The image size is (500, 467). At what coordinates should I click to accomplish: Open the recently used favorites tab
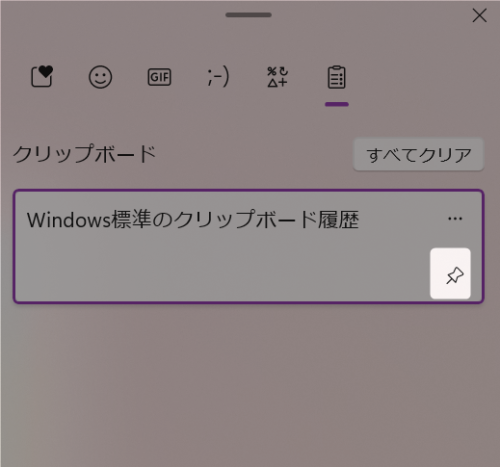(x=42, y=77)
